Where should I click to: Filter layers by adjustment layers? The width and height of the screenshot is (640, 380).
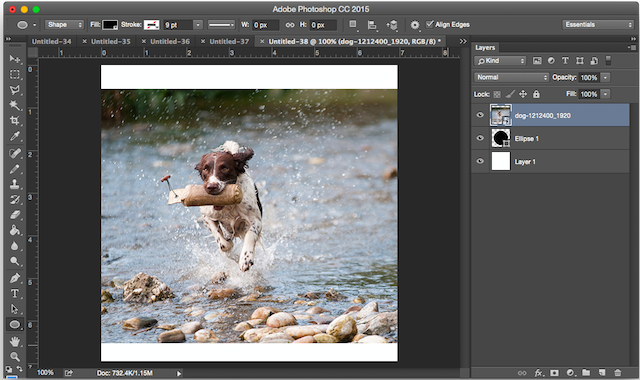point(551,60)
